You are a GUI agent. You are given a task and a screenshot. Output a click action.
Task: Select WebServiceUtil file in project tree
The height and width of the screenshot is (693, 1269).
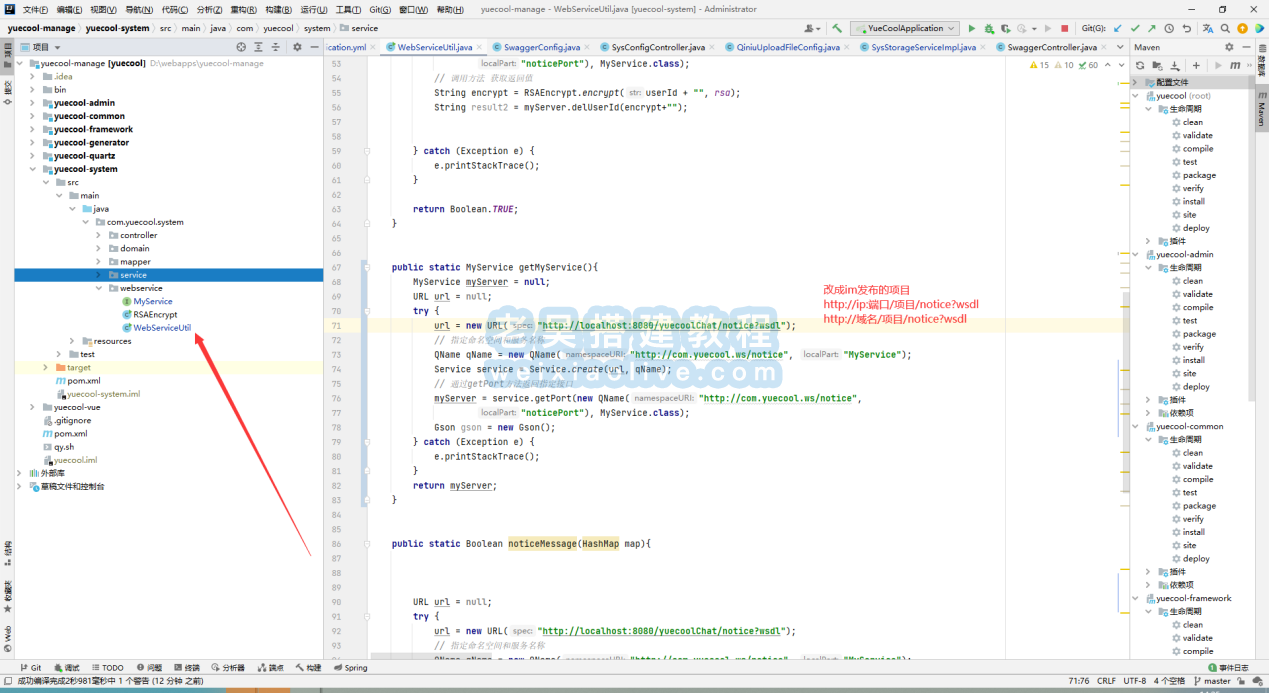(161, 328)
